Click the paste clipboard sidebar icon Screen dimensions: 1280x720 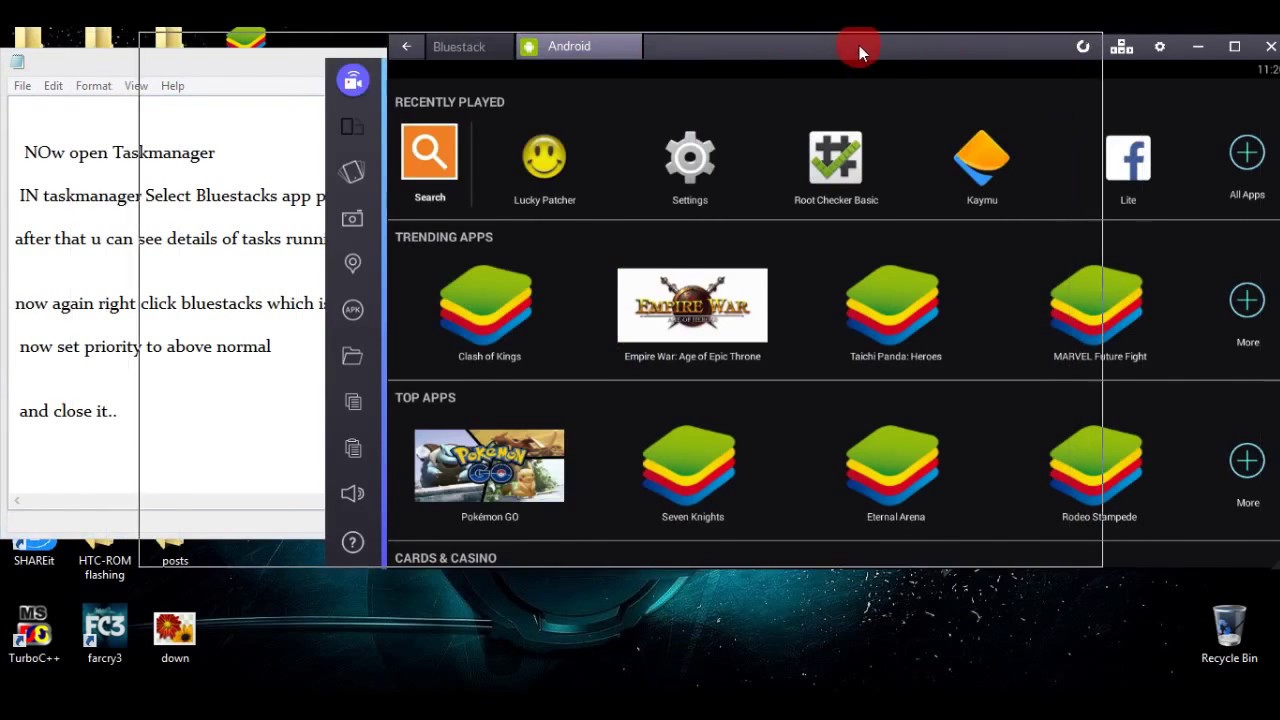(x=352, y=447)
